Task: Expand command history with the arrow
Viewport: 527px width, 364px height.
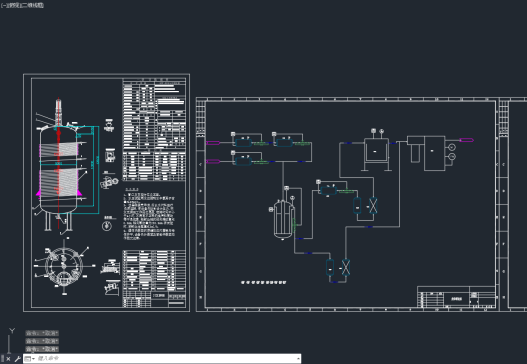Action: point(298,359)
